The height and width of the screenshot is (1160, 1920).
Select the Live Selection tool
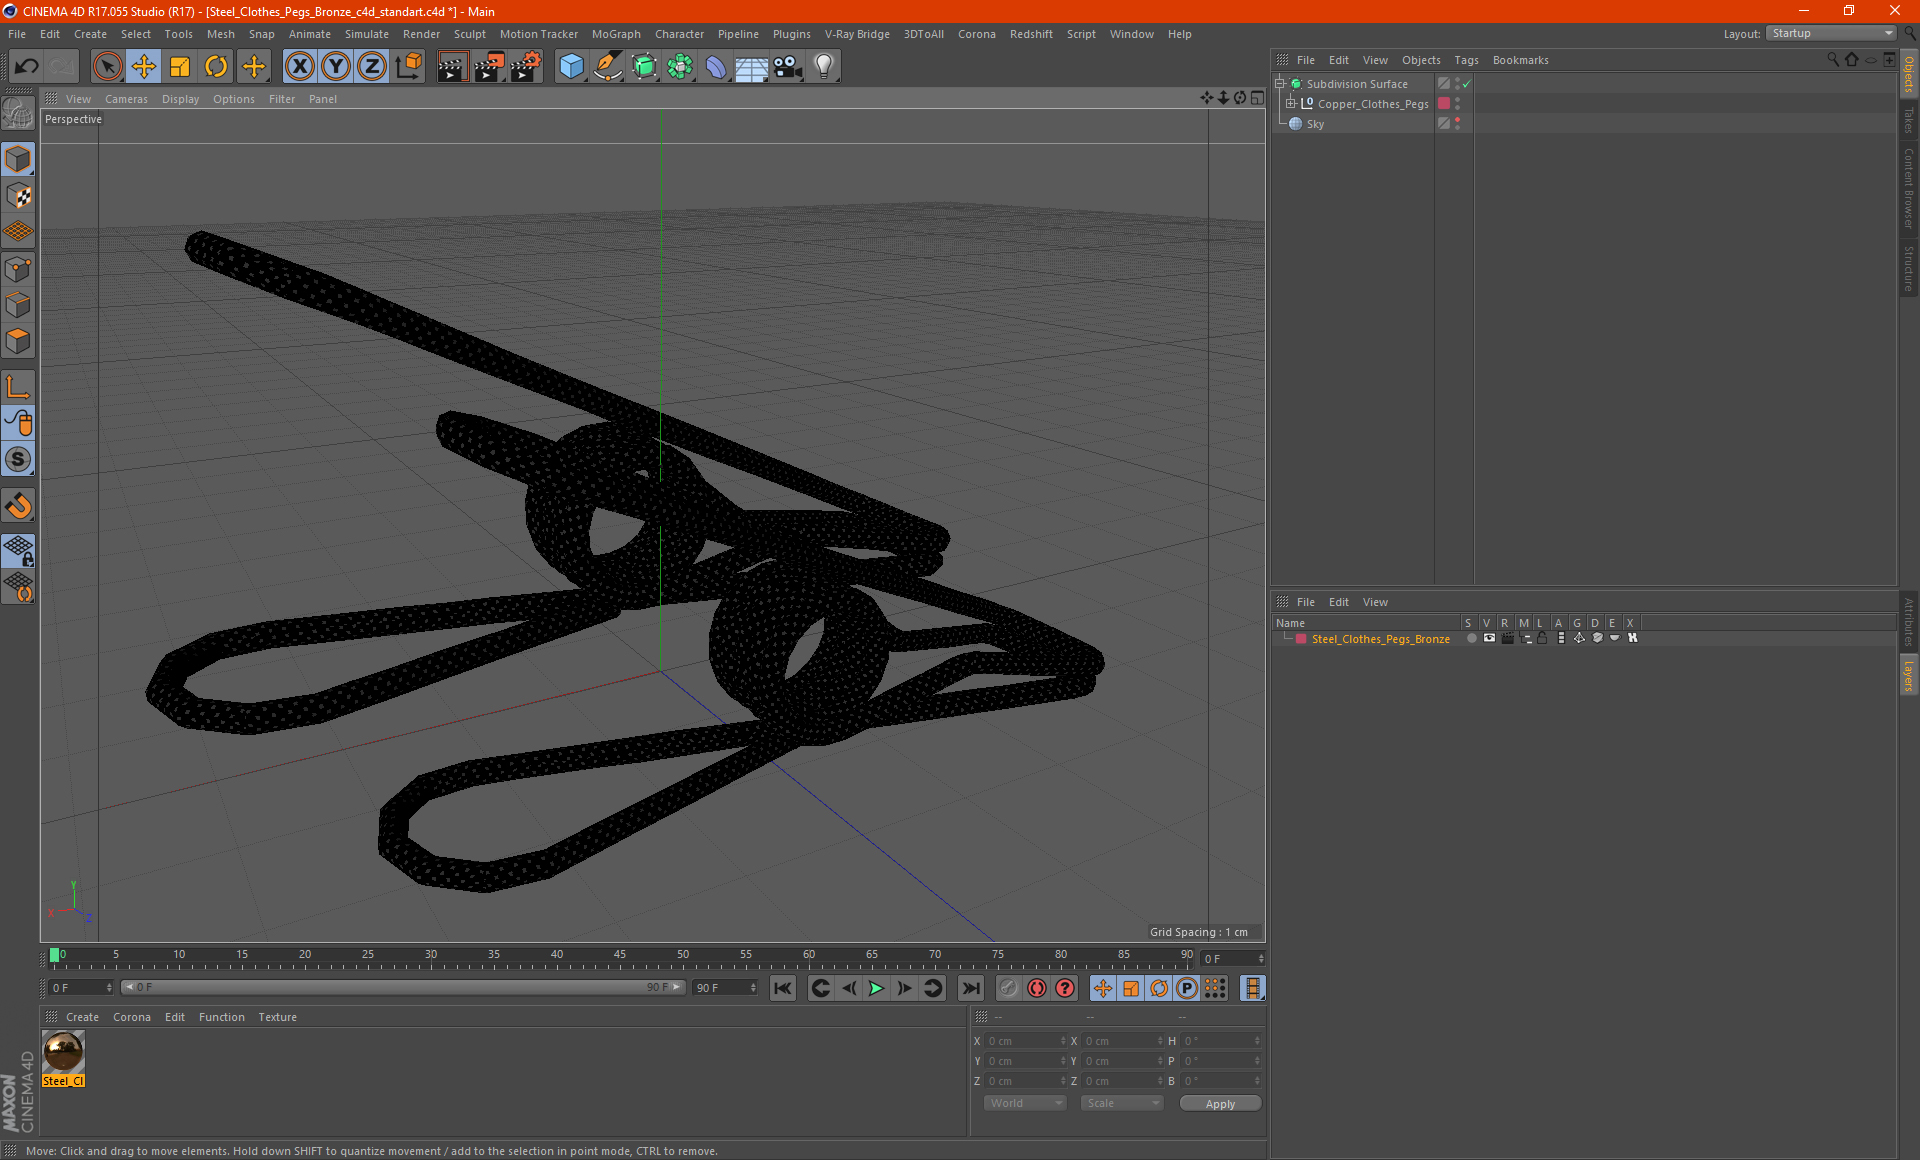pos(107,67)
